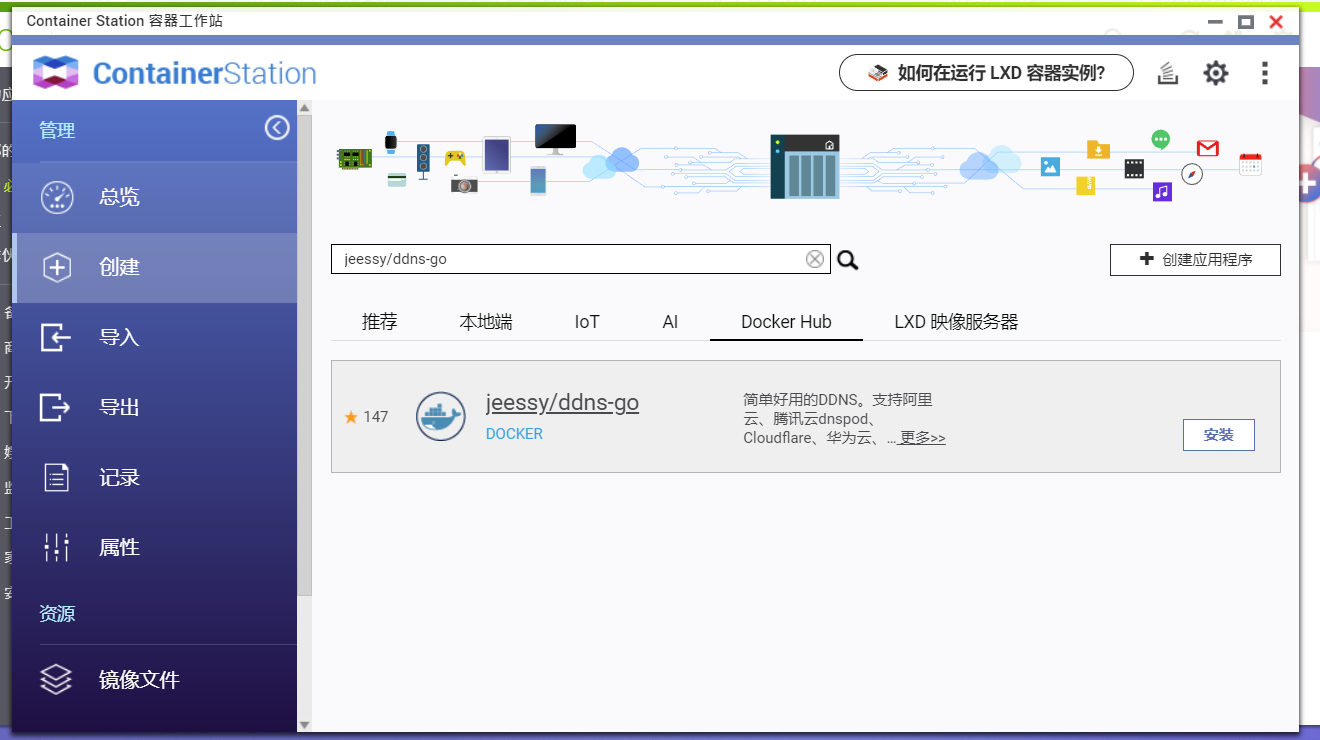Click the 属性 sliders icon

(57, 547)
